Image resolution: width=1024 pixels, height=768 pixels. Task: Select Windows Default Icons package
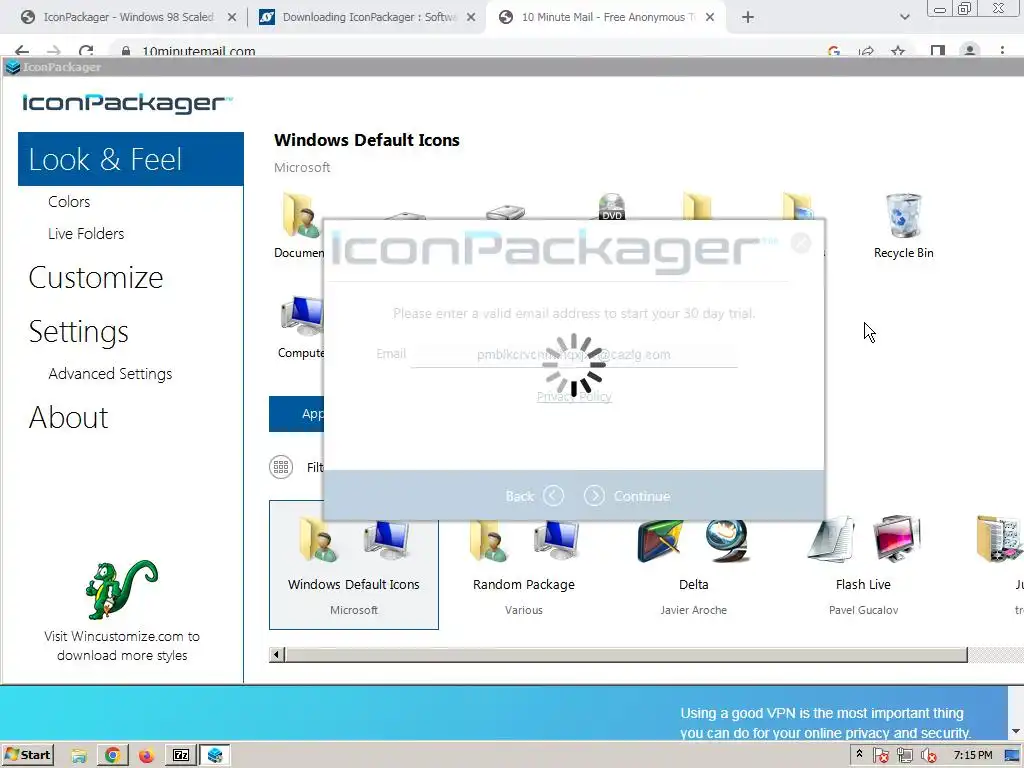pyautogui.click(x=354, y=565)
